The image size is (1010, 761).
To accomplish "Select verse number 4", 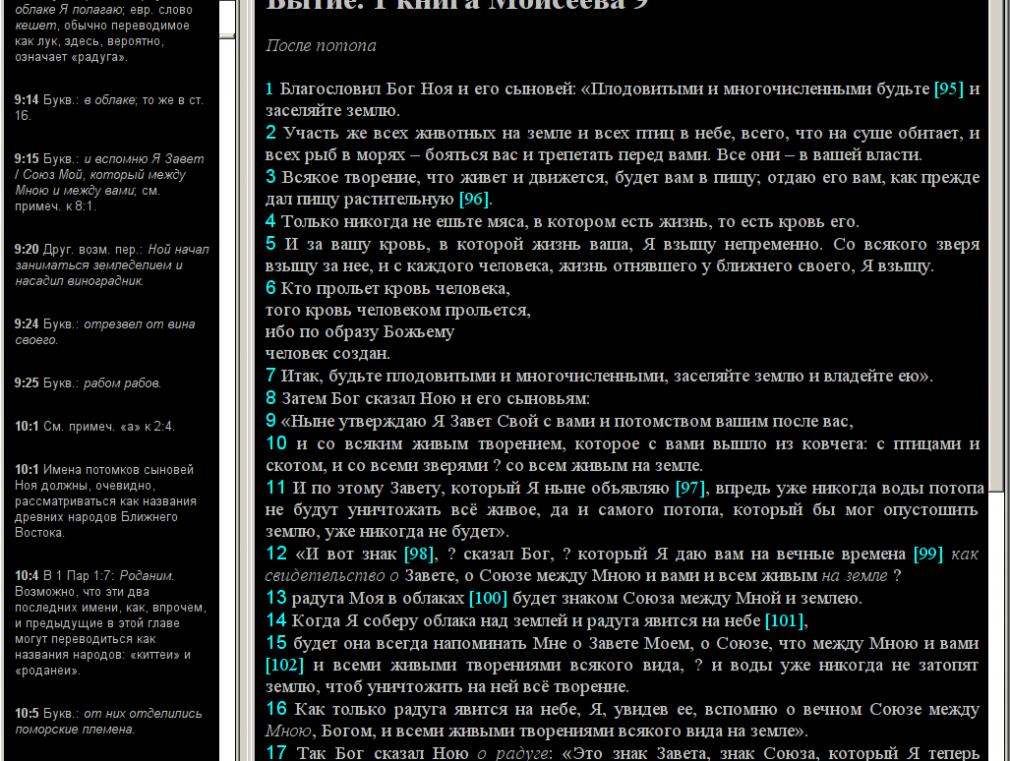I will pyautogui.click(x=271, y=221).
